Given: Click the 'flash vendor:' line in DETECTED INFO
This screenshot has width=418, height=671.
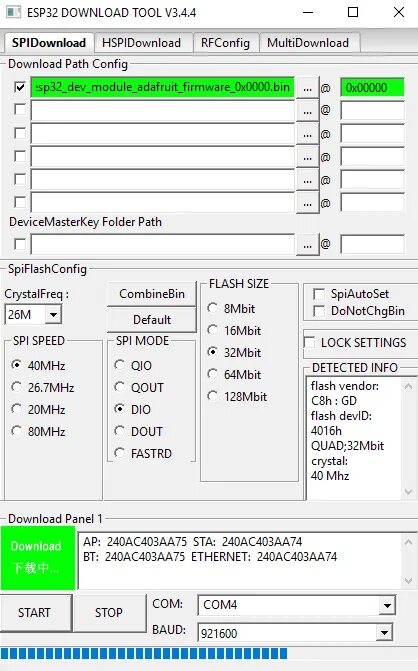Looking at the screenshot, I should 345,386.
